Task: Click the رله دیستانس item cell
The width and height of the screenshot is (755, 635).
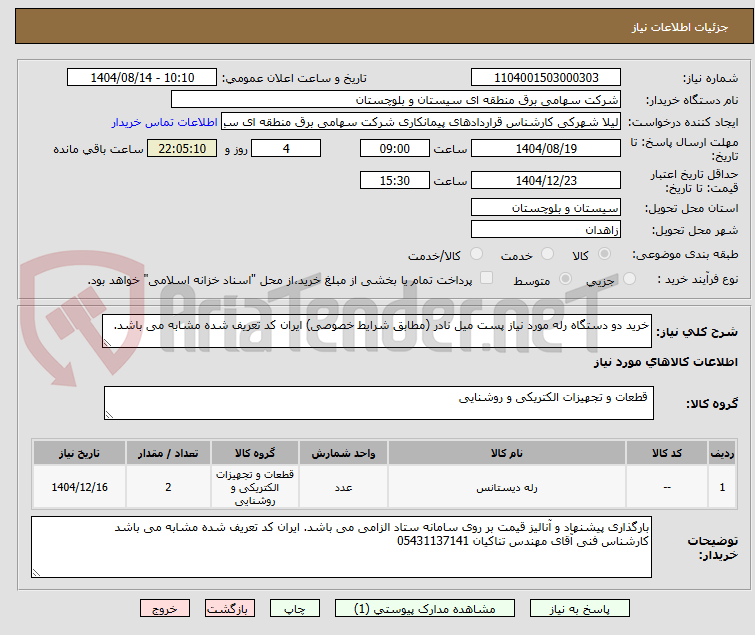Action: (507, 487)
